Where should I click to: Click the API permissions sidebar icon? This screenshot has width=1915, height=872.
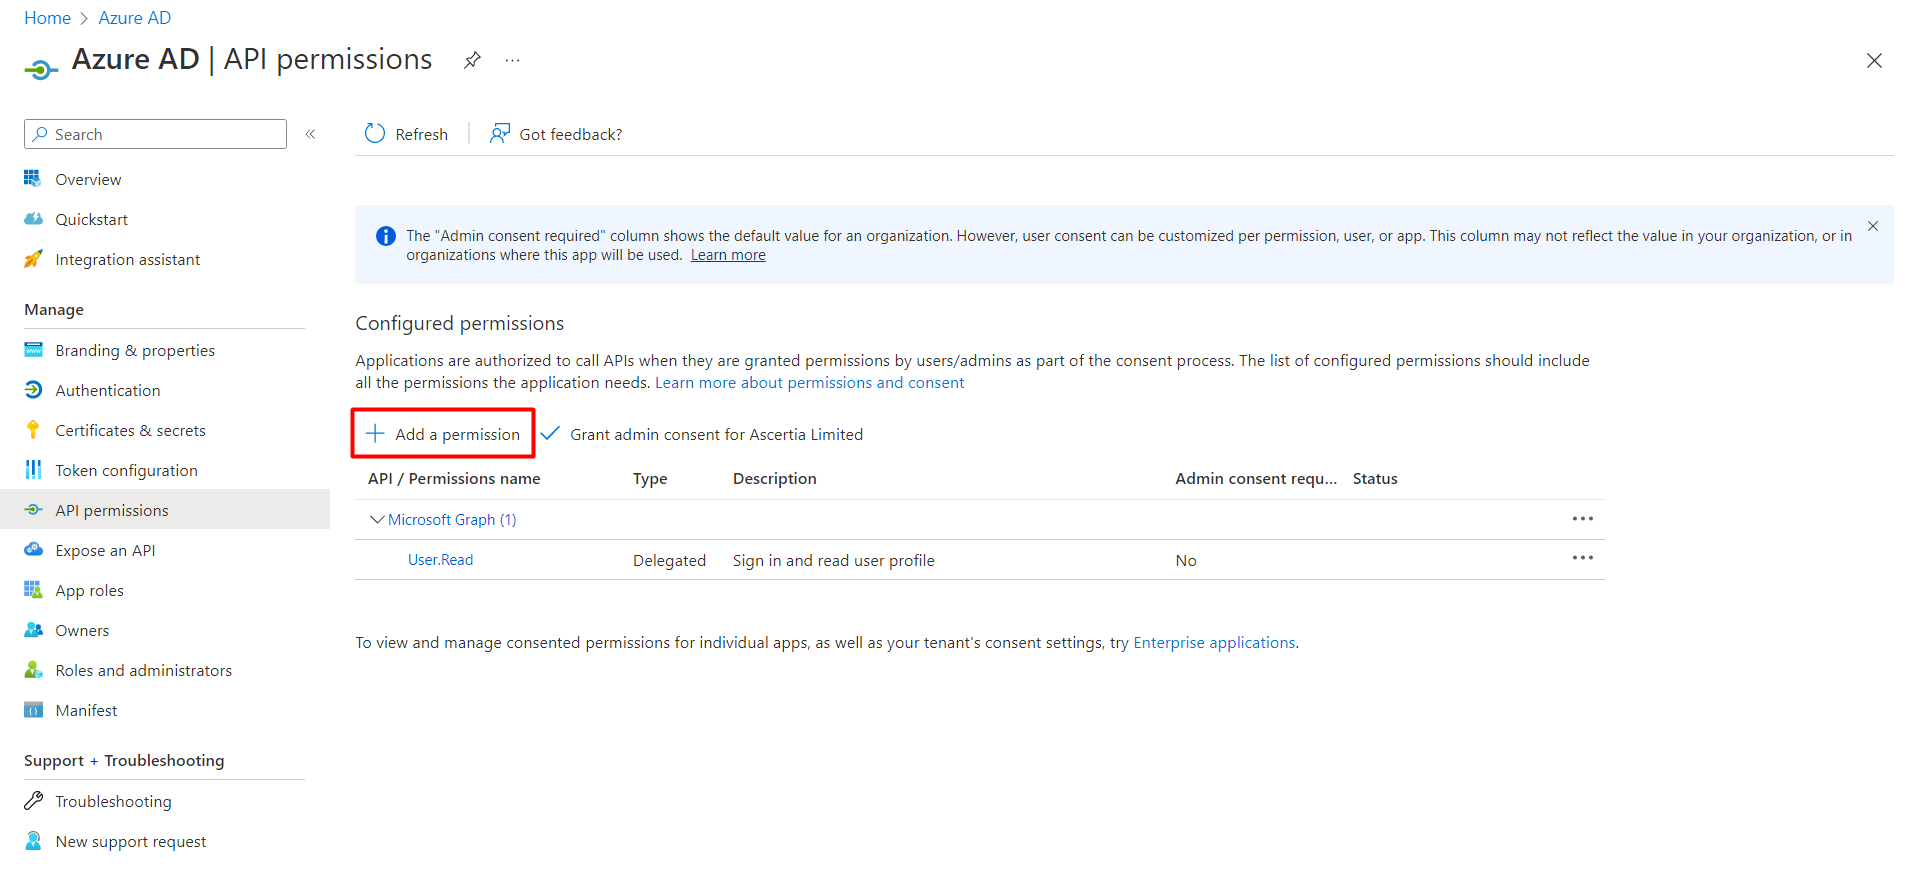33,510
